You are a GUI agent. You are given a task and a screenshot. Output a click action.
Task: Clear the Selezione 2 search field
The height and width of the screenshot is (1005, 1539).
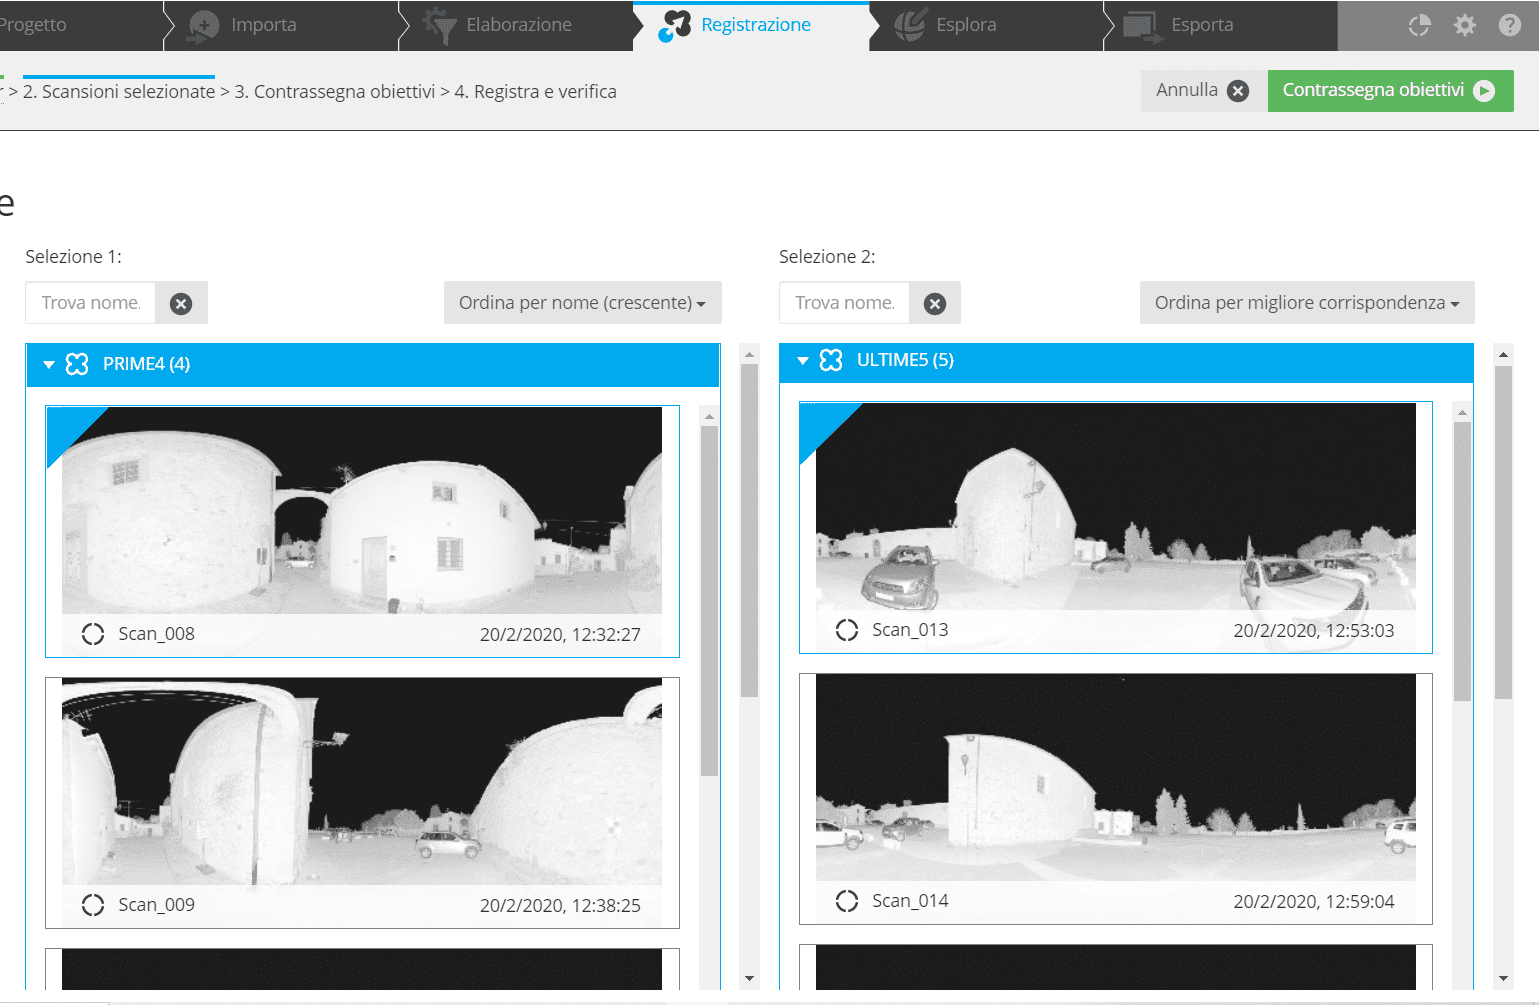(935, 304)
